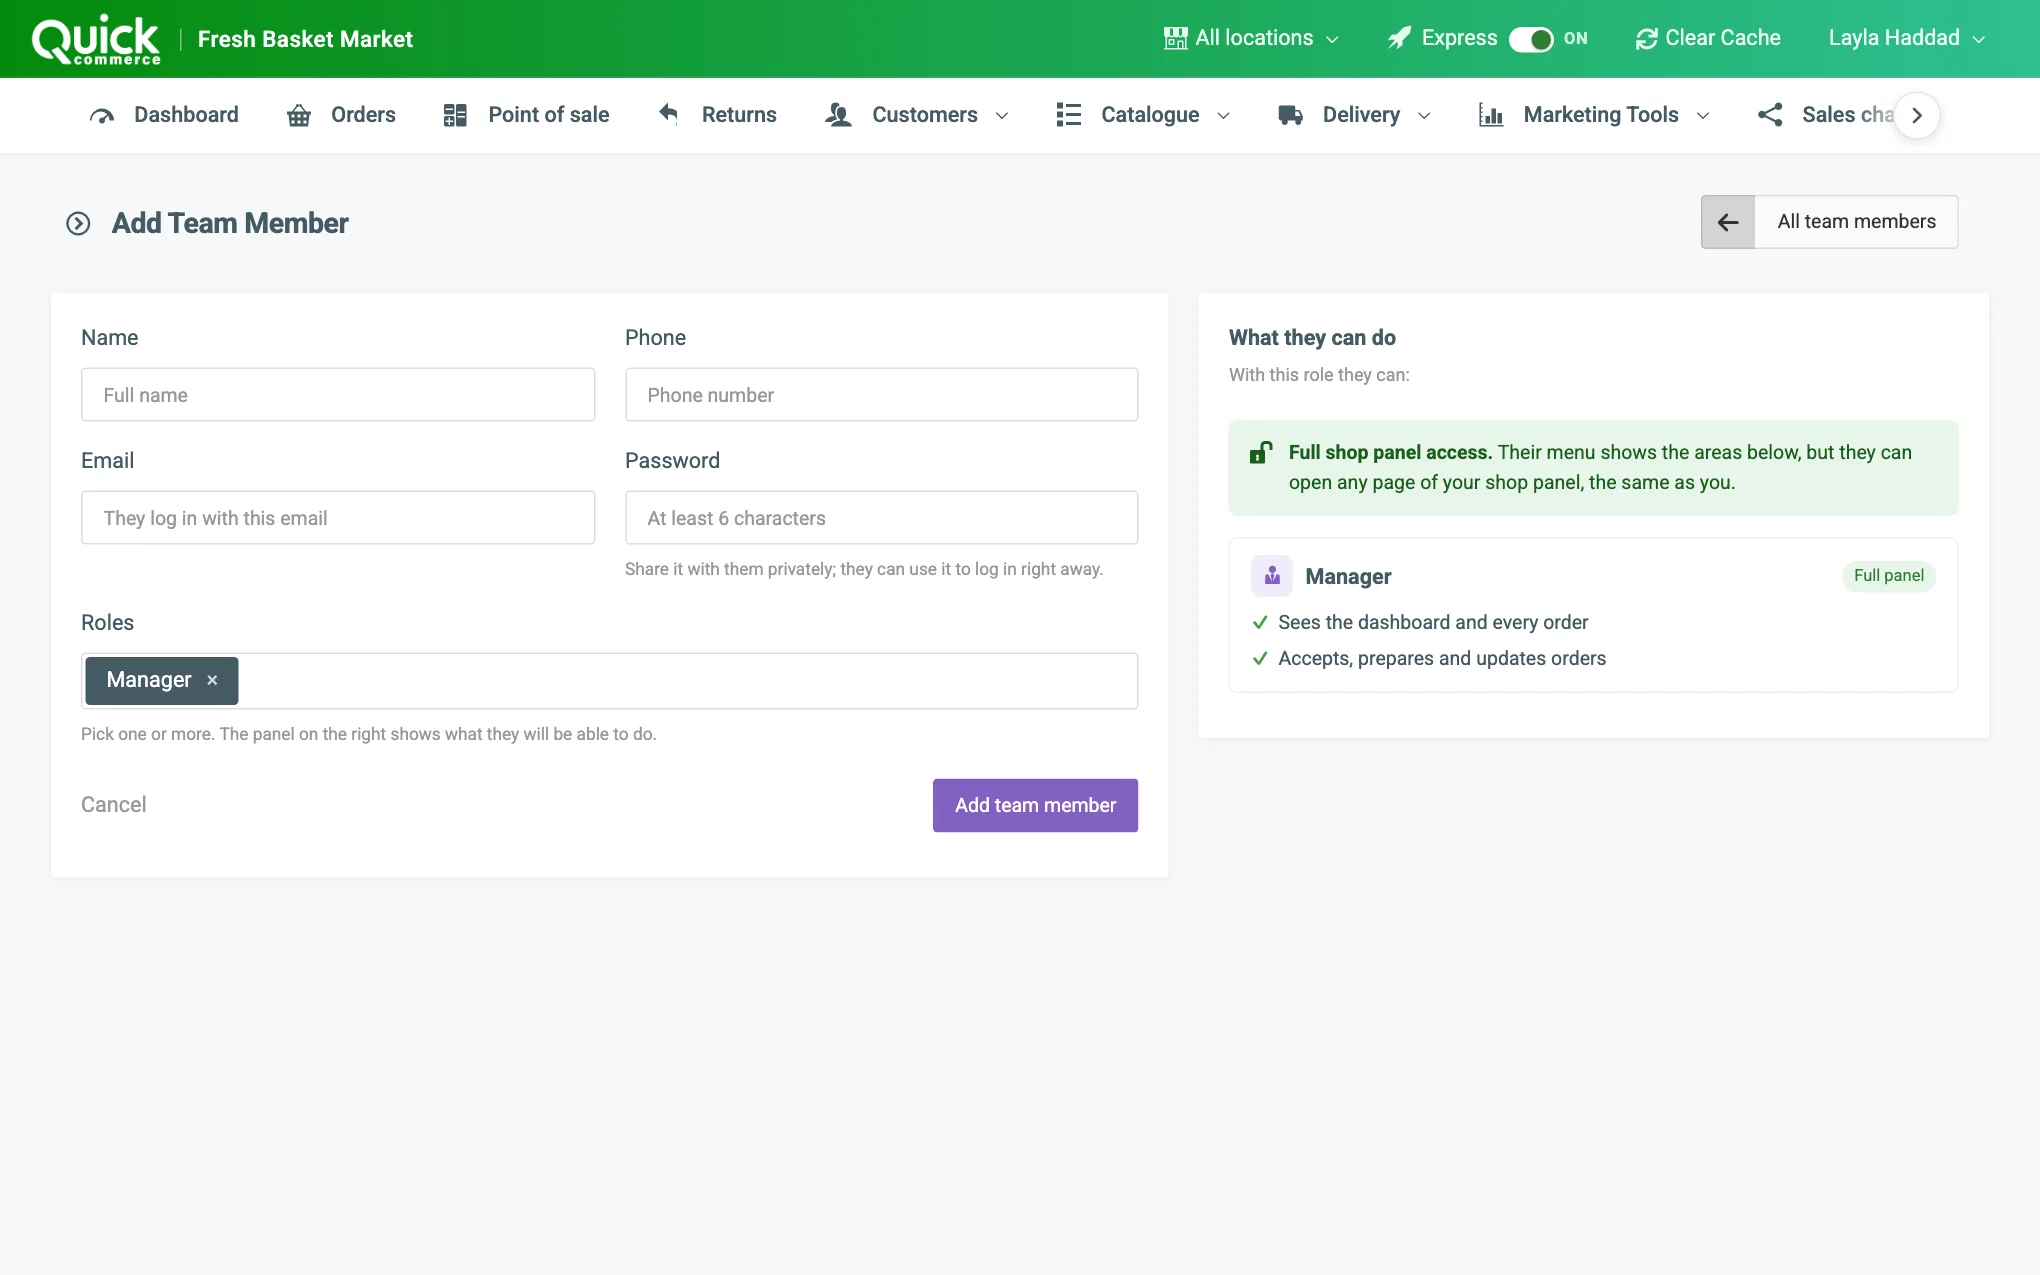Click the Returns arrow icon
This screenshot has height=1275, width=2040.
(x=668, y=114)
